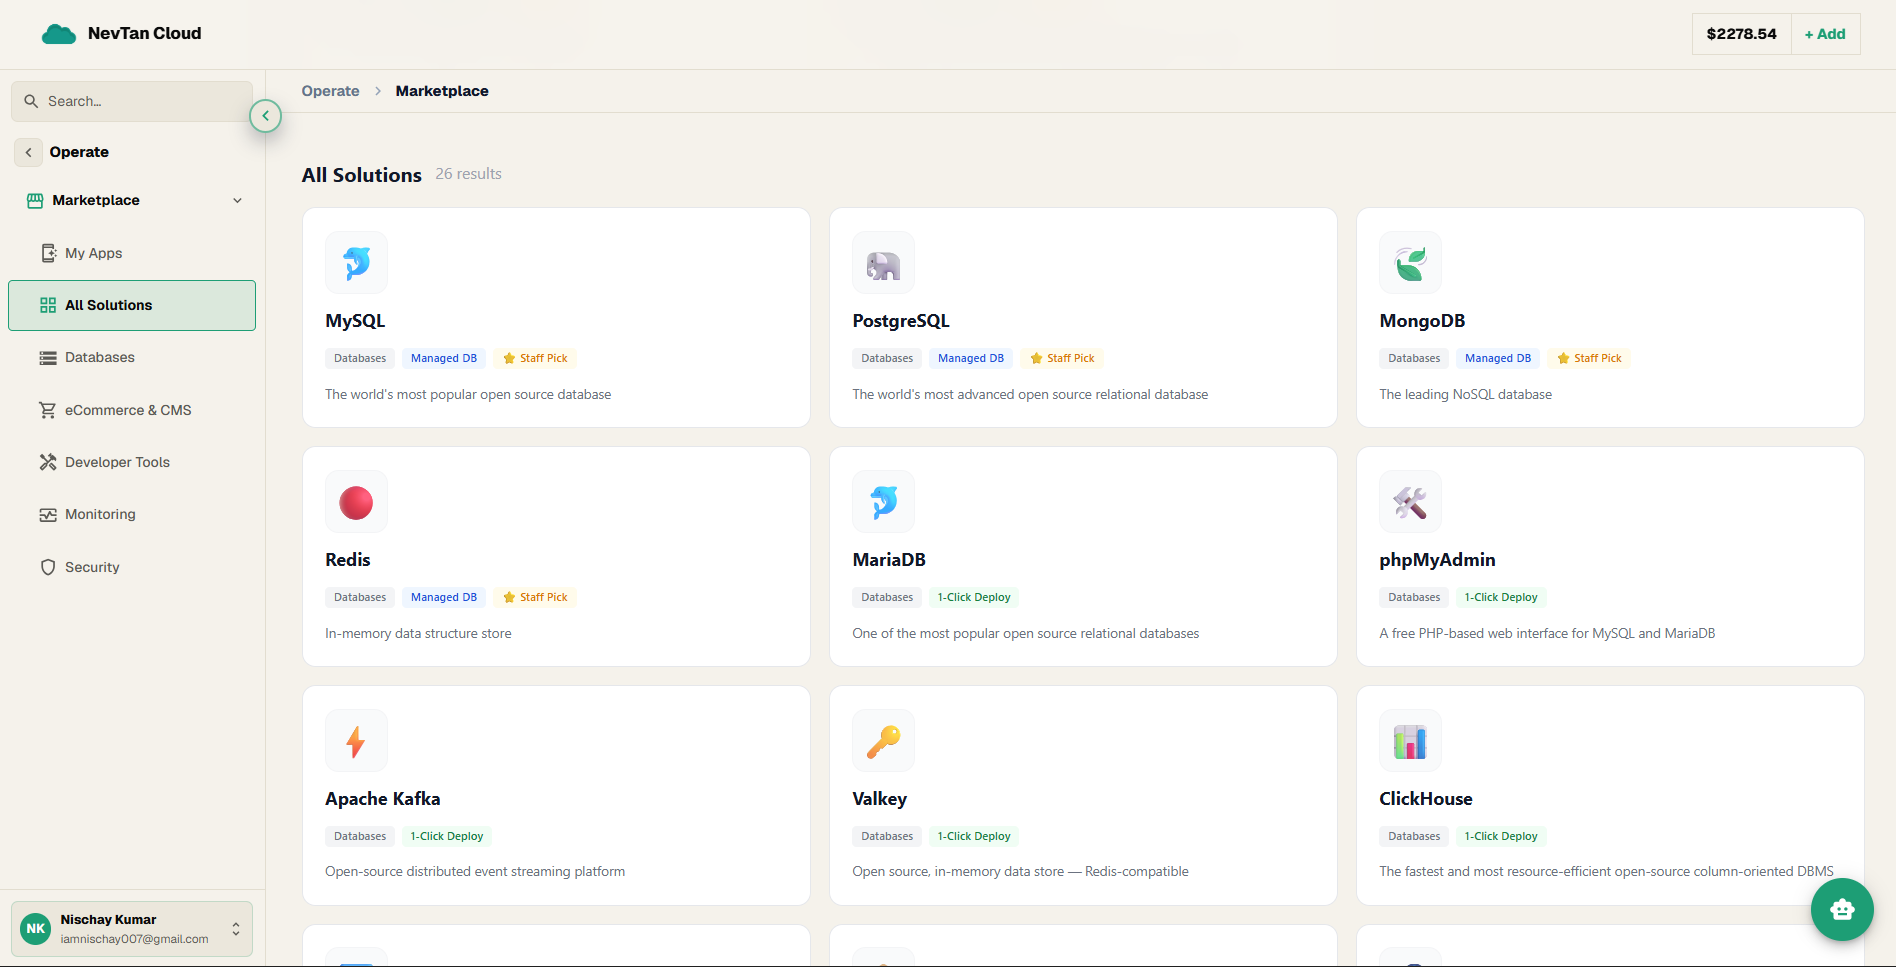This screenshot has width=1896, height=967.
Task: Open the phpMyAdmin solution title
Action: click(1437, 560)
